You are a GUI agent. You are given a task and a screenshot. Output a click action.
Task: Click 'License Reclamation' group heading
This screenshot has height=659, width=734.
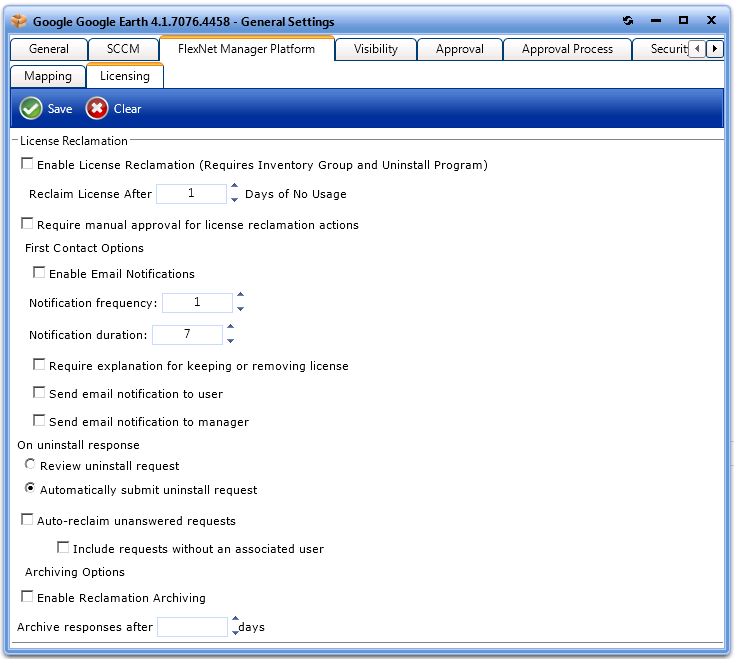[x=73, y=141]
